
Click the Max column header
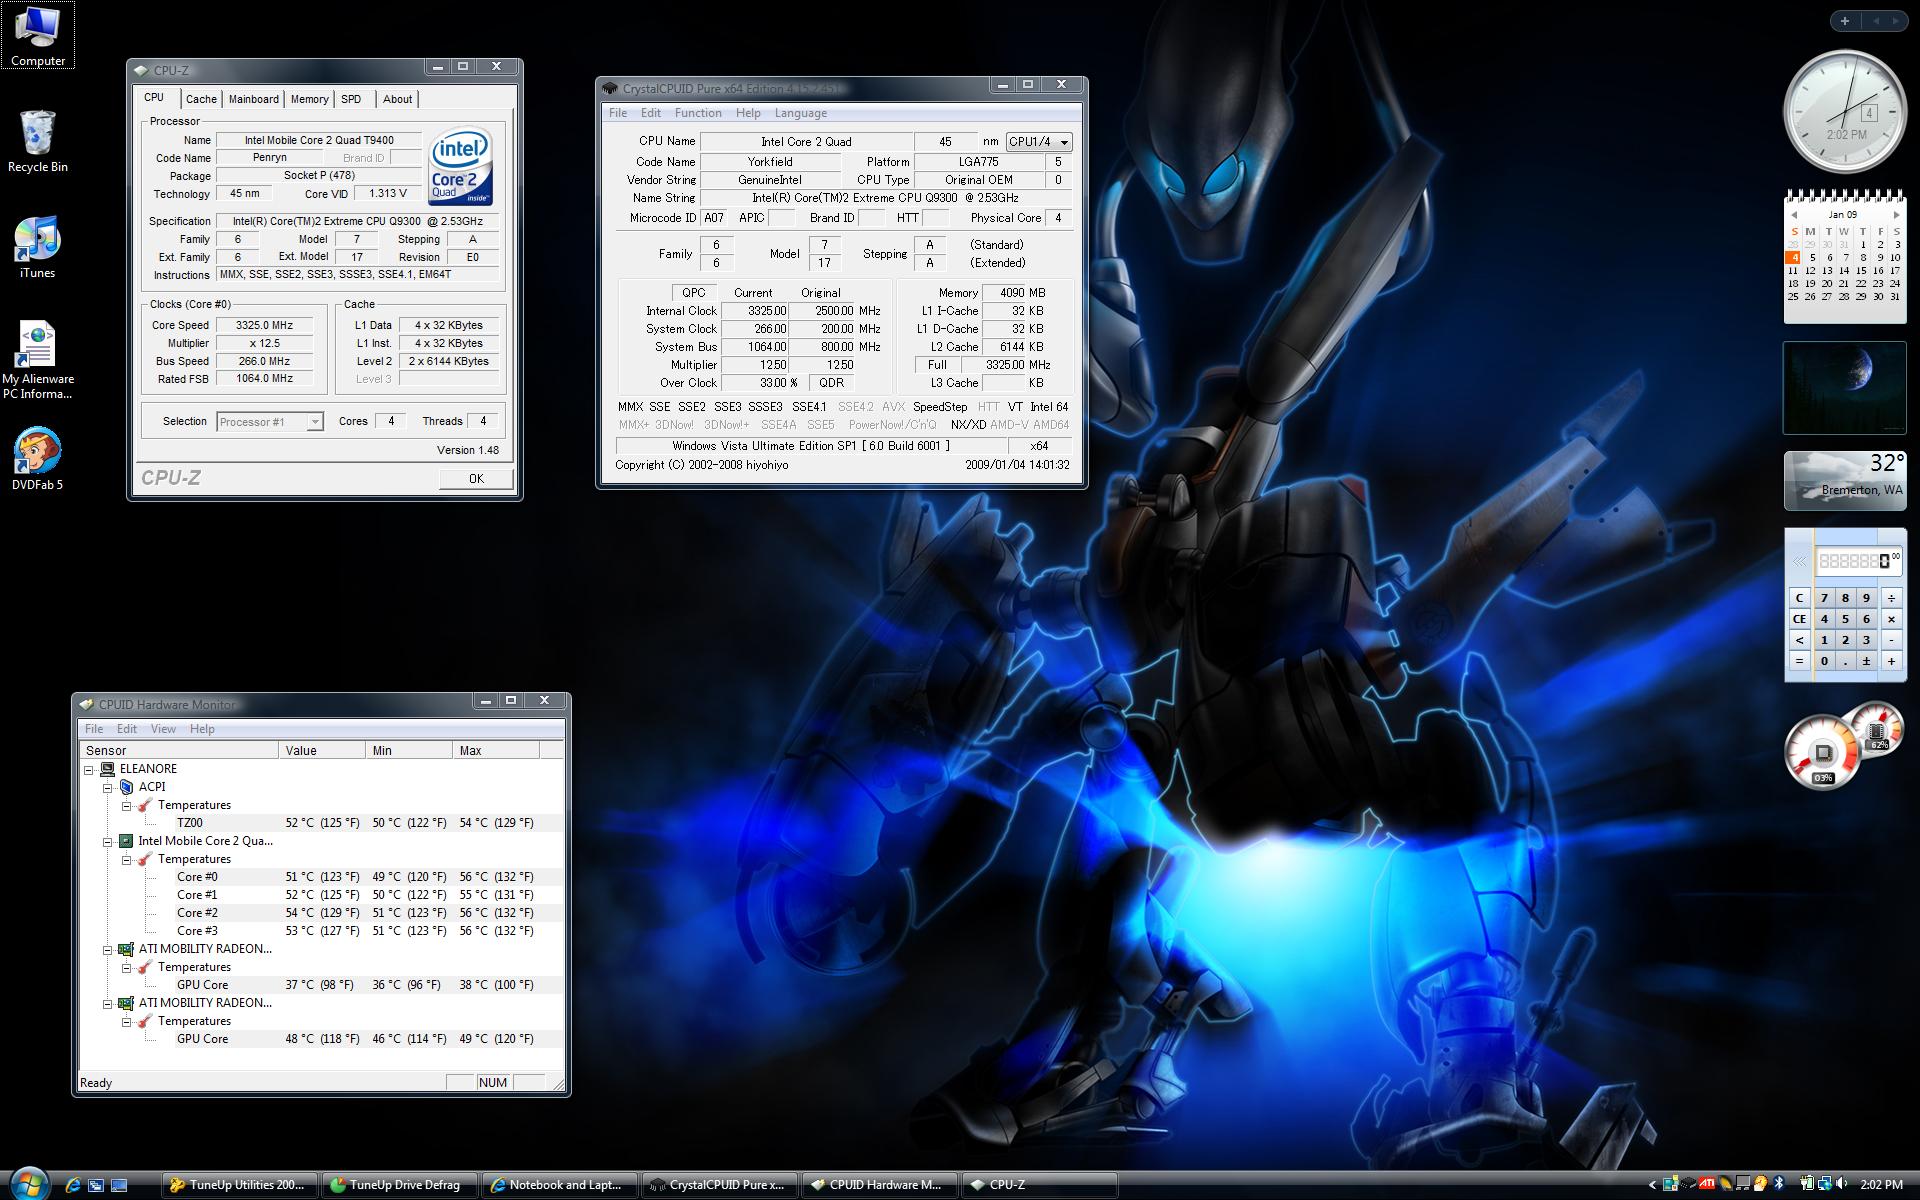pyautogui.click(x=495, y=750)
